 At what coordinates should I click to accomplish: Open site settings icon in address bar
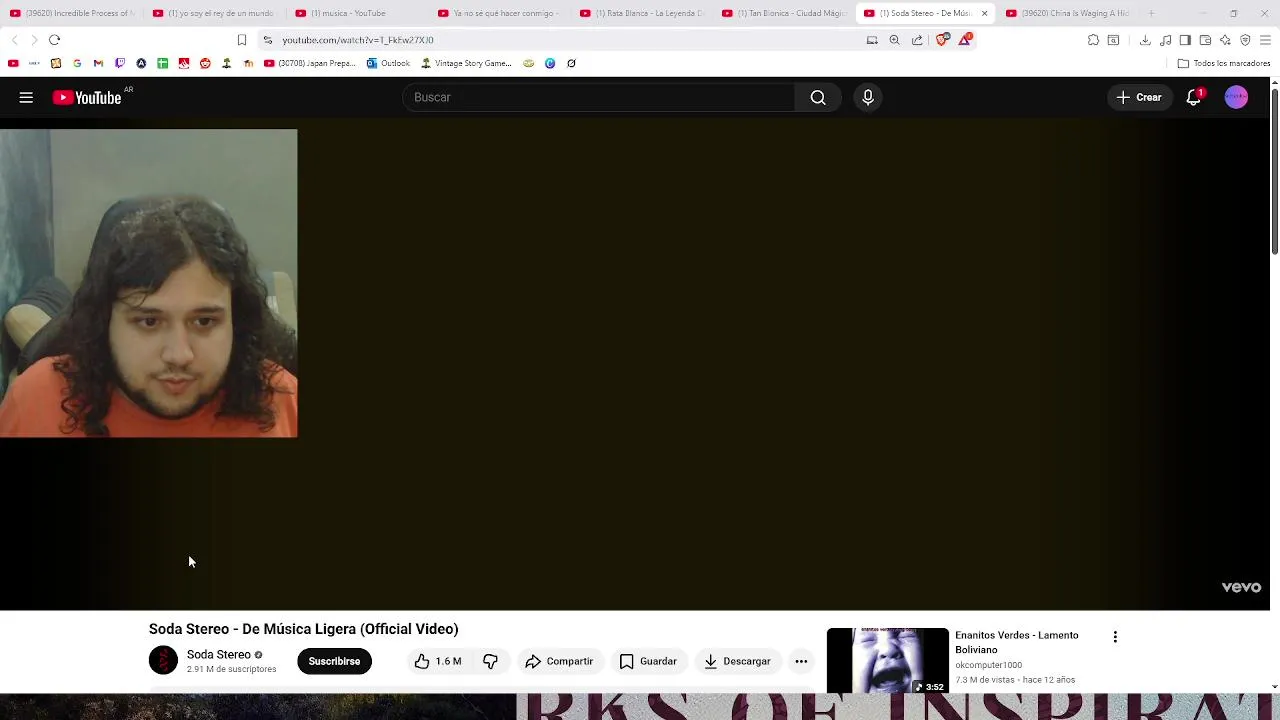(268, 40)
